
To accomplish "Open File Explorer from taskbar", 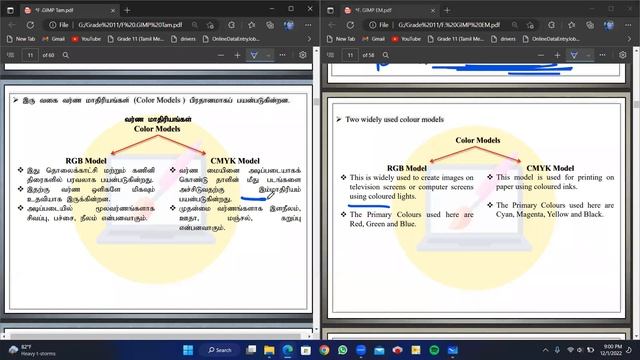I will coord(269,350).
